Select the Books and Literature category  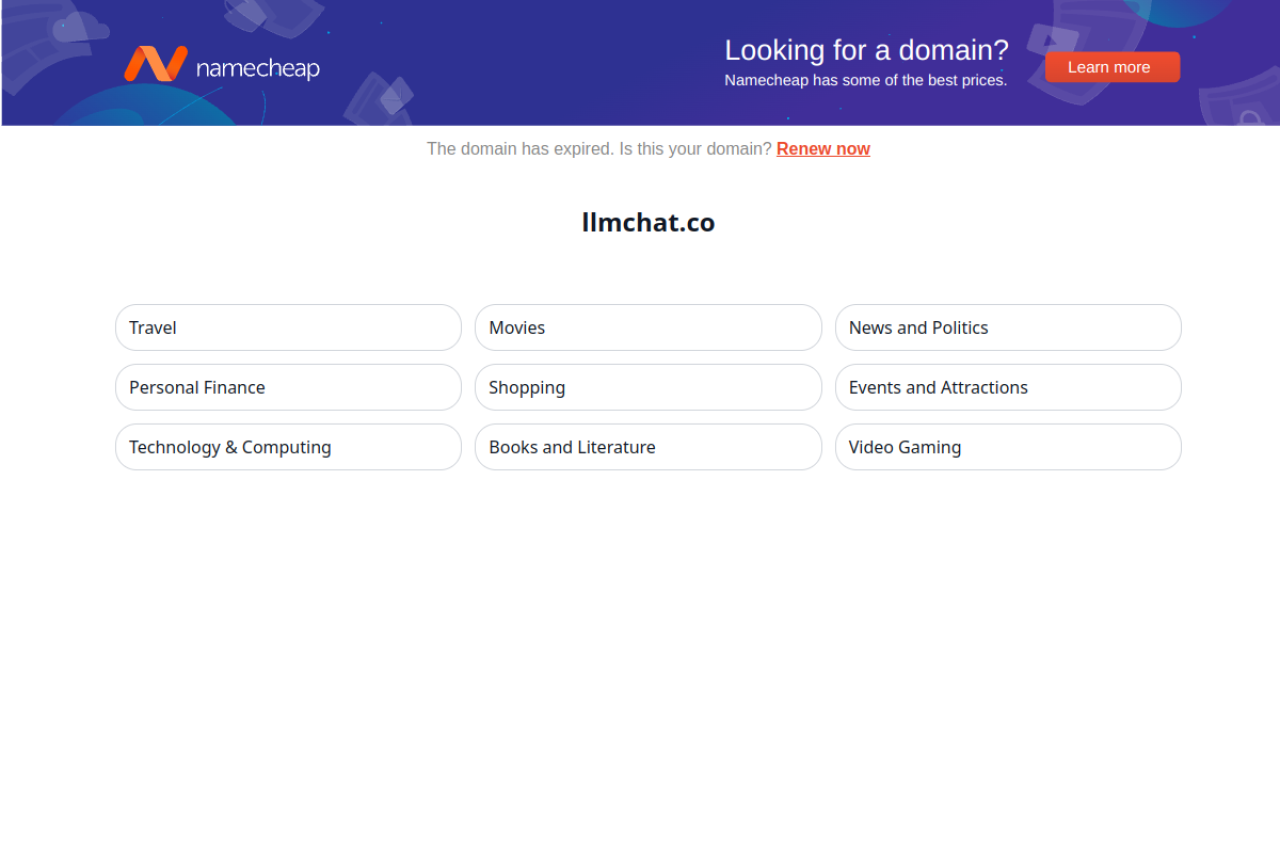pyautogui.click(x=648, y=447)
